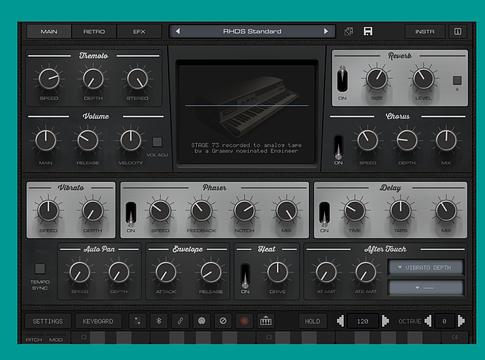Image resolution: width=485 pixels, height=360 pixels.
Task: Click the Vibrato Speed knob
Action: click(48, 211)
